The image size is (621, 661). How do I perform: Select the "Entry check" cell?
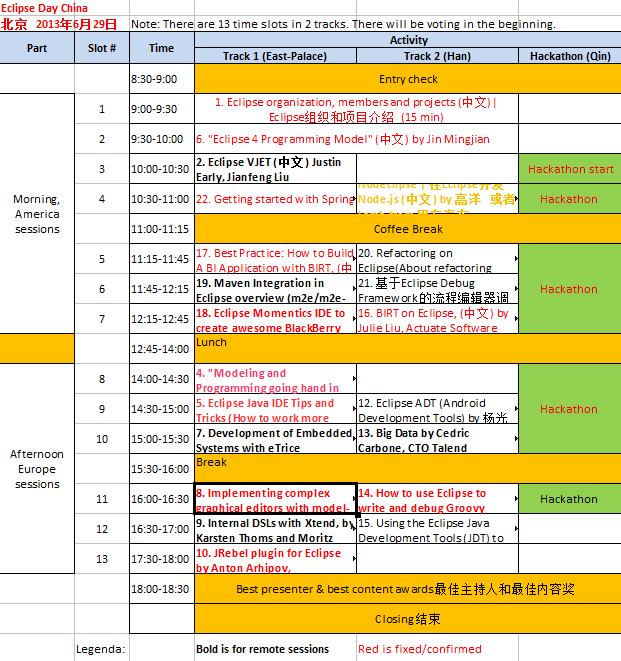[x=408, y=79]
